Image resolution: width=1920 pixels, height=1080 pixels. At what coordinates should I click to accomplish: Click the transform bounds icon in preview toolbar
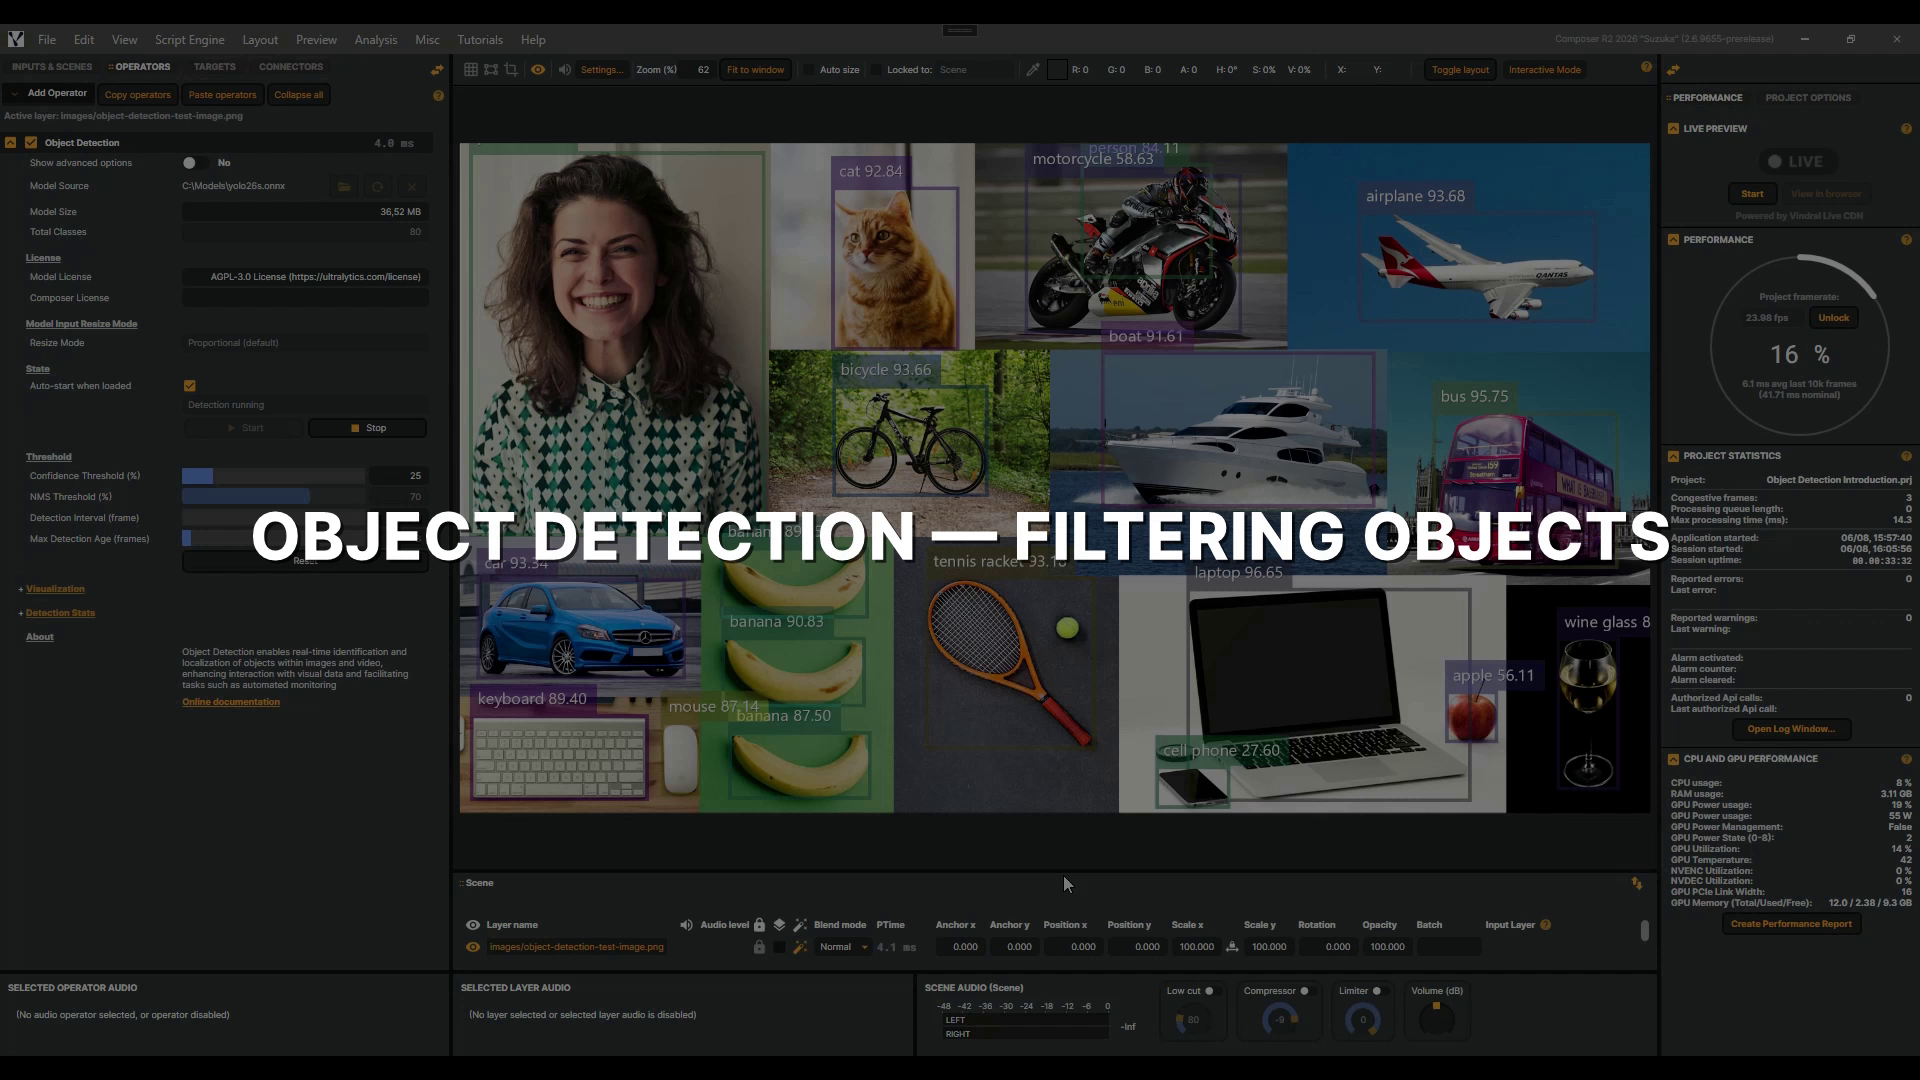491,70
